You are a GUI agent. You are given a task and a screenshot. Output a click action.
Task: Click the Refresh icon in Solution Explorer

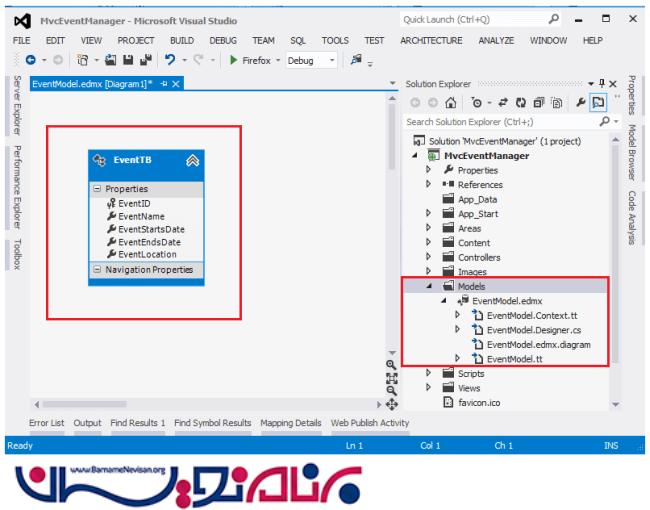[x=521, y=102]
